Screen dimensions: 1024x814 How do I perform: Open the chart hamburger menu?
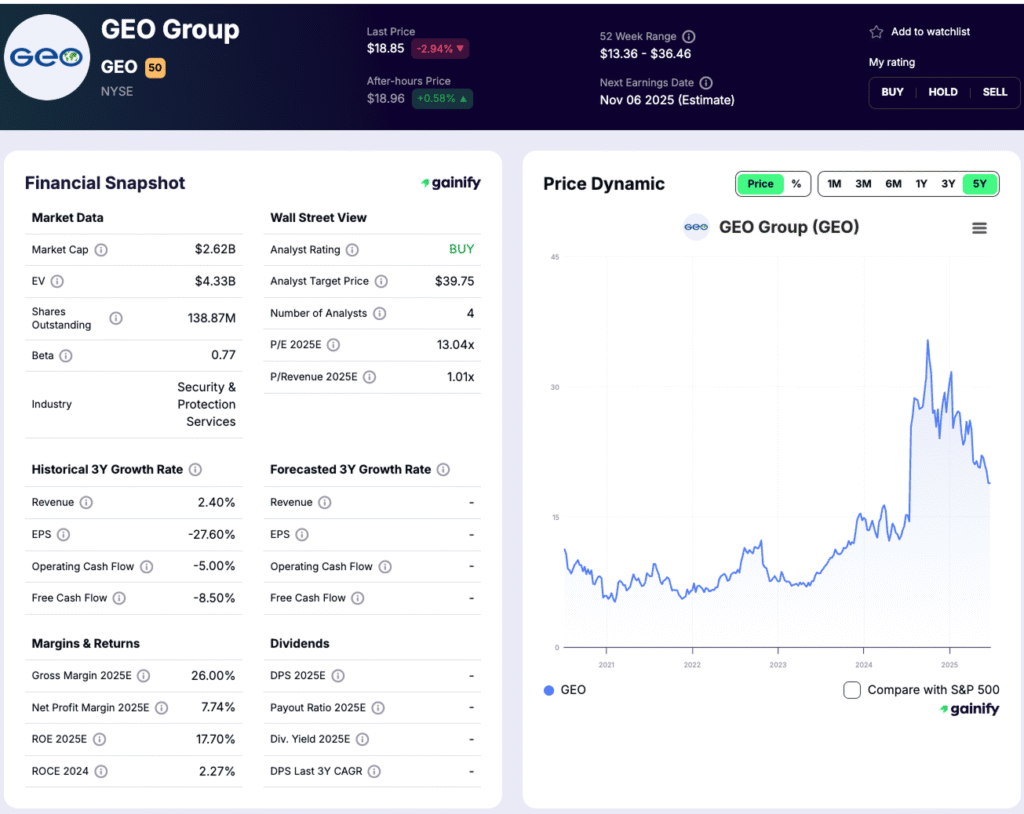(x=979, y=228)
